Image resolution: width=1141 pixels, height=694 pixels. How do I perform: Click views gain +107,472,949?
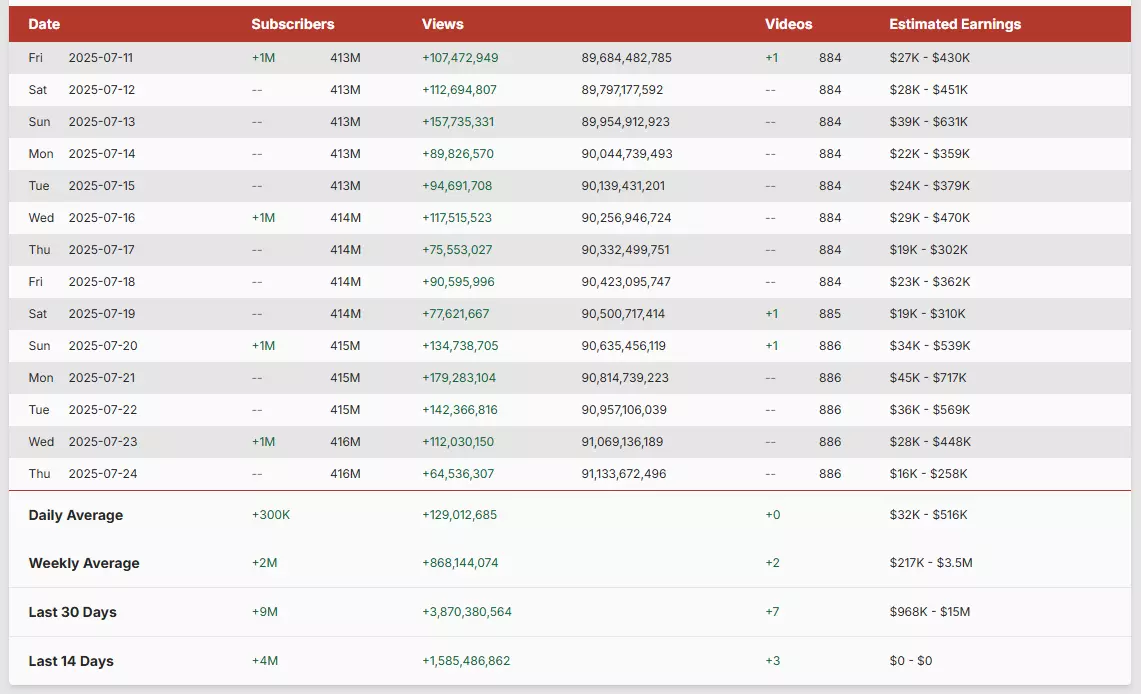460,57
